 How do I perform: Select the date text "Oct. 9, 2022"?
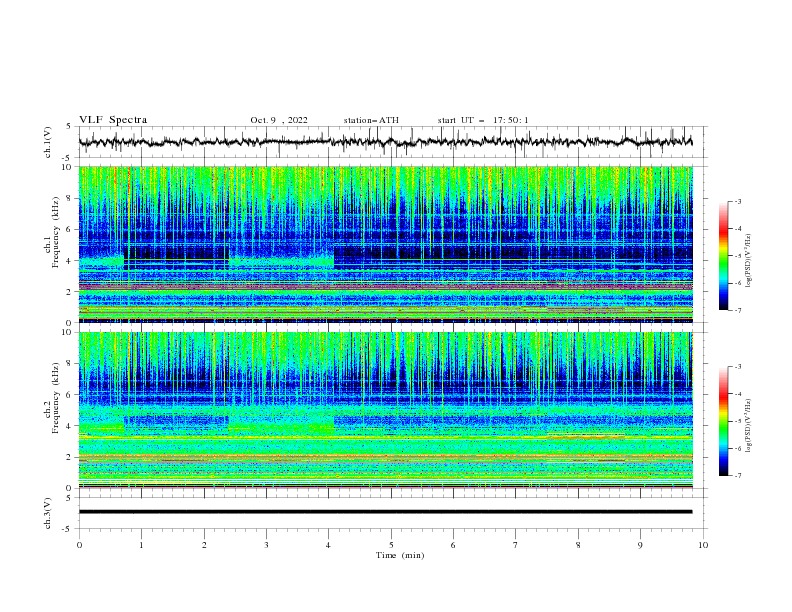coord(279,120)
